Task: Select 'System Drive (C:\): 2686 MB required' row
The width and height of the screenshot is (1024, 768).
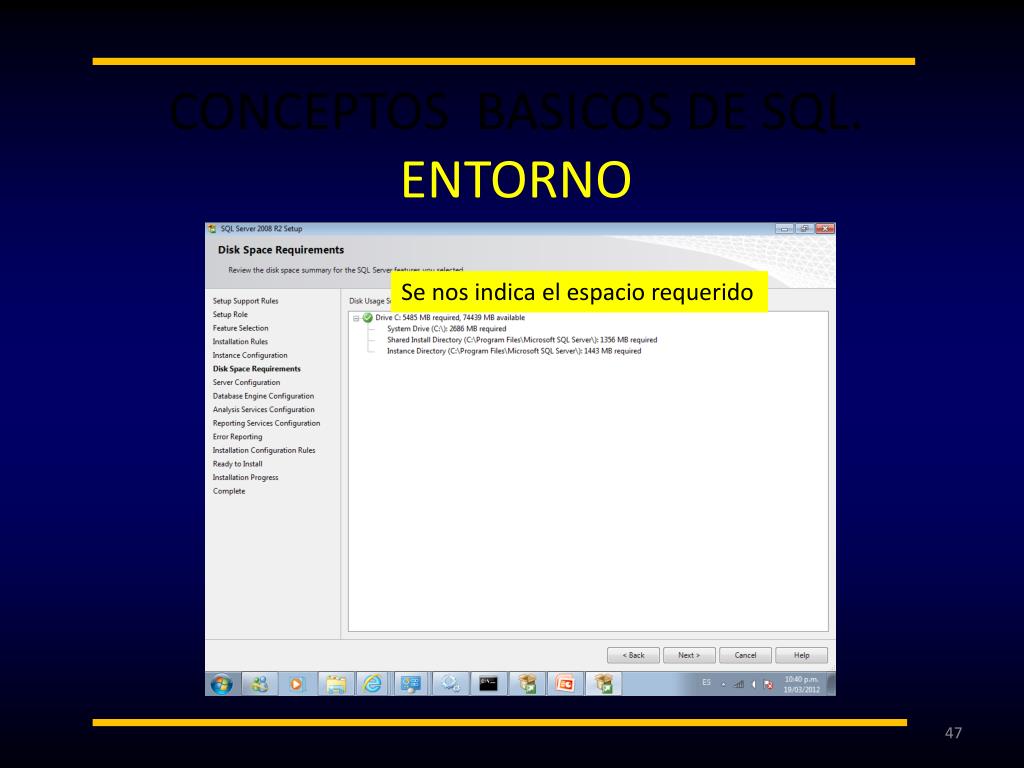Action: [x=447, y=329]
